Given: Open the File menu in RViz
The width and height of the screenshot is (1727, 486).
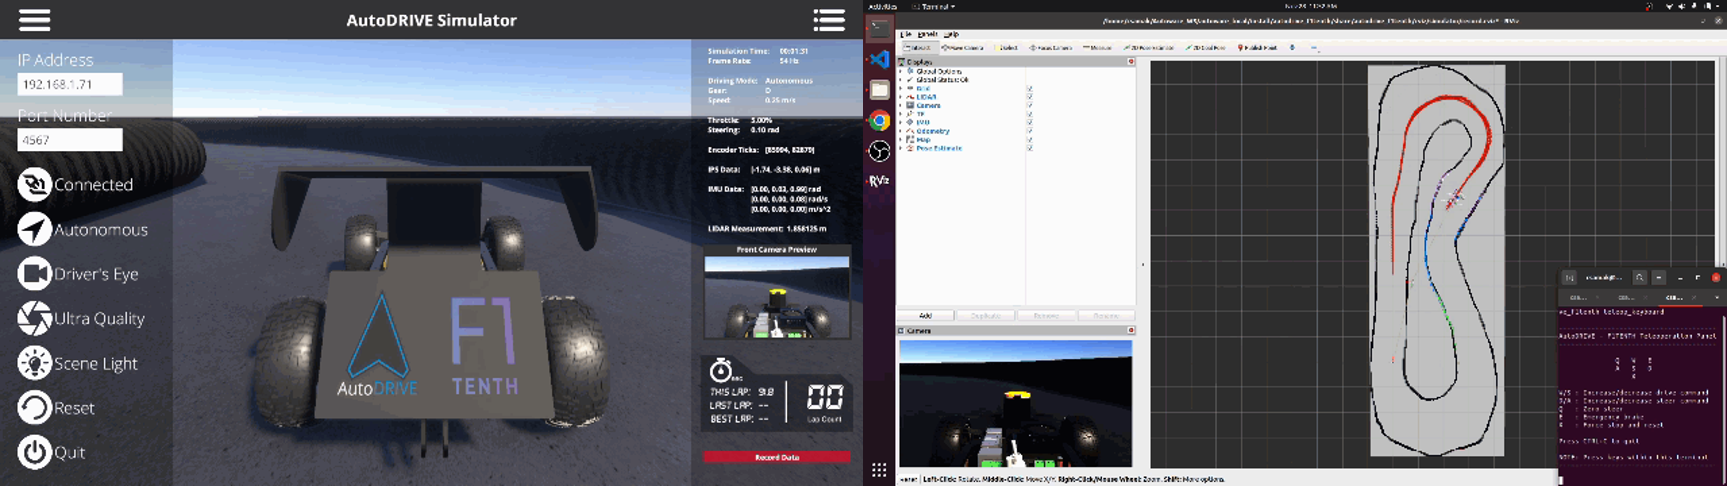Looking at the screenshot, I should 906,34.
